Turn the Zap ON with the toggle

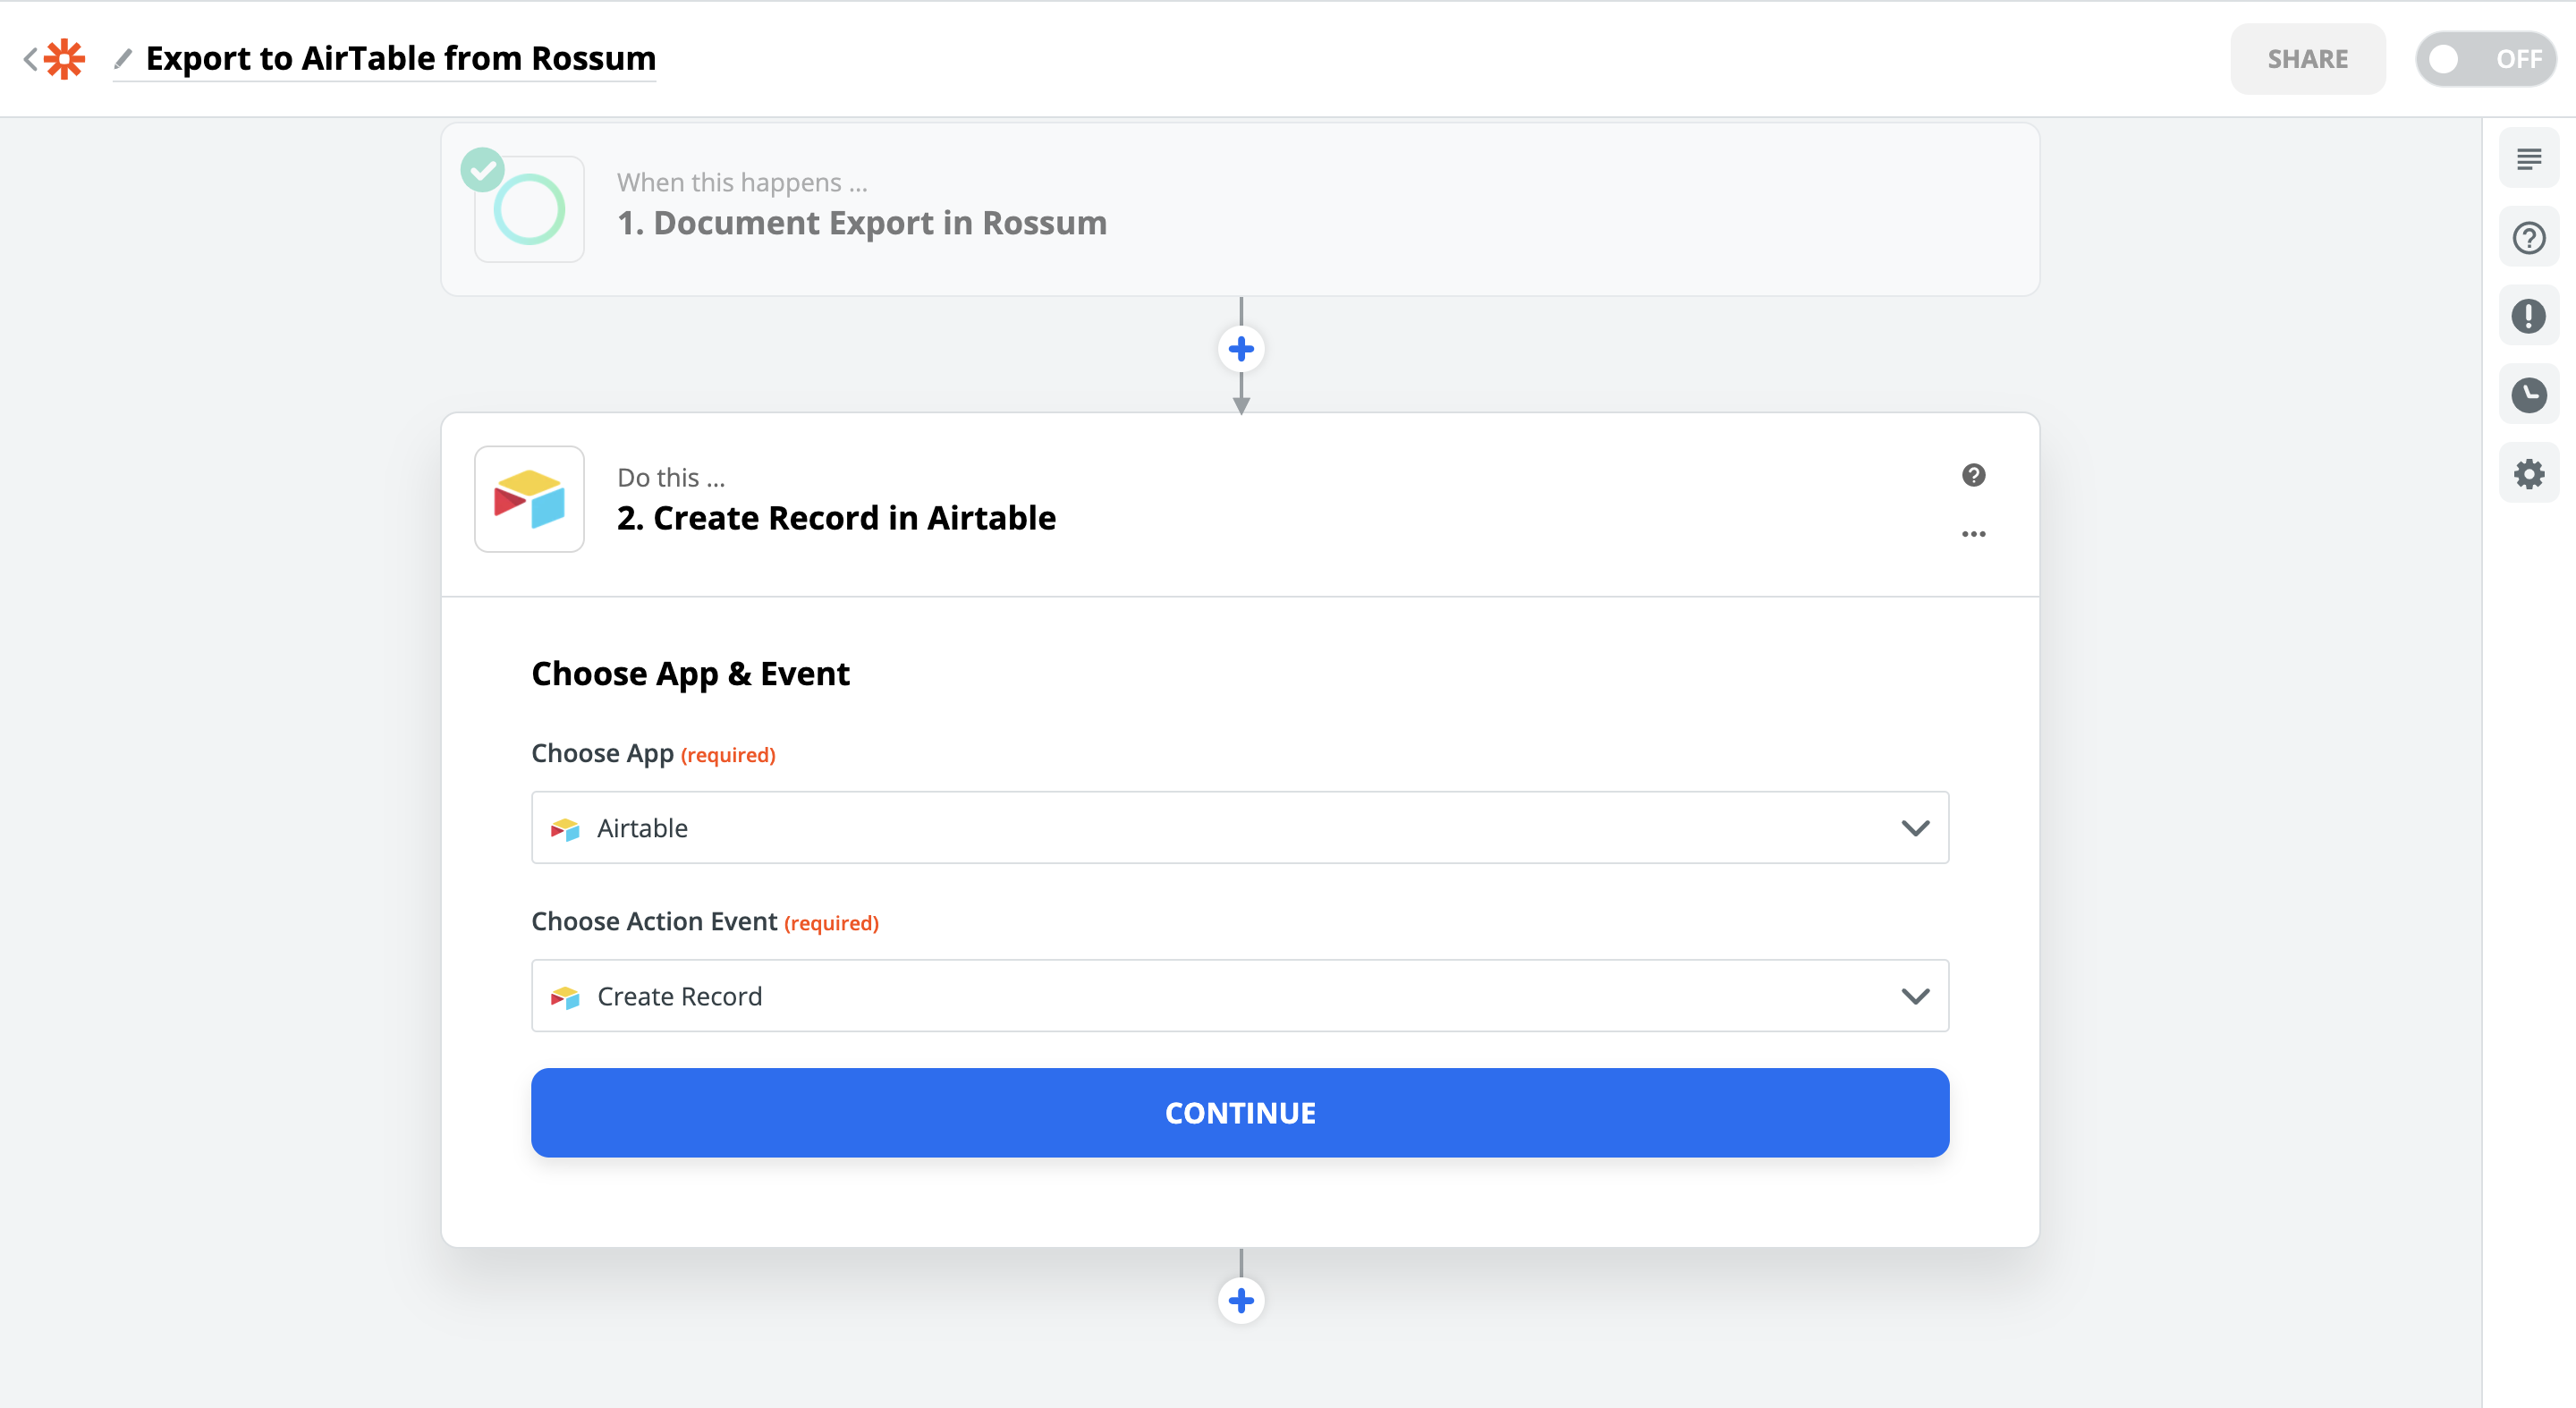[2485, 59]
